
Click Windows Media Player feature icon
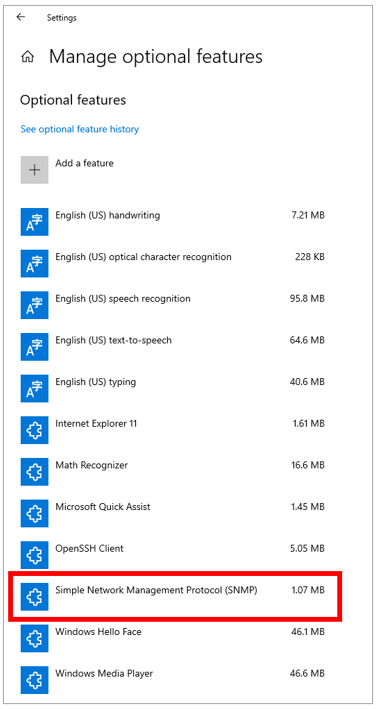[x=34, y=680]
